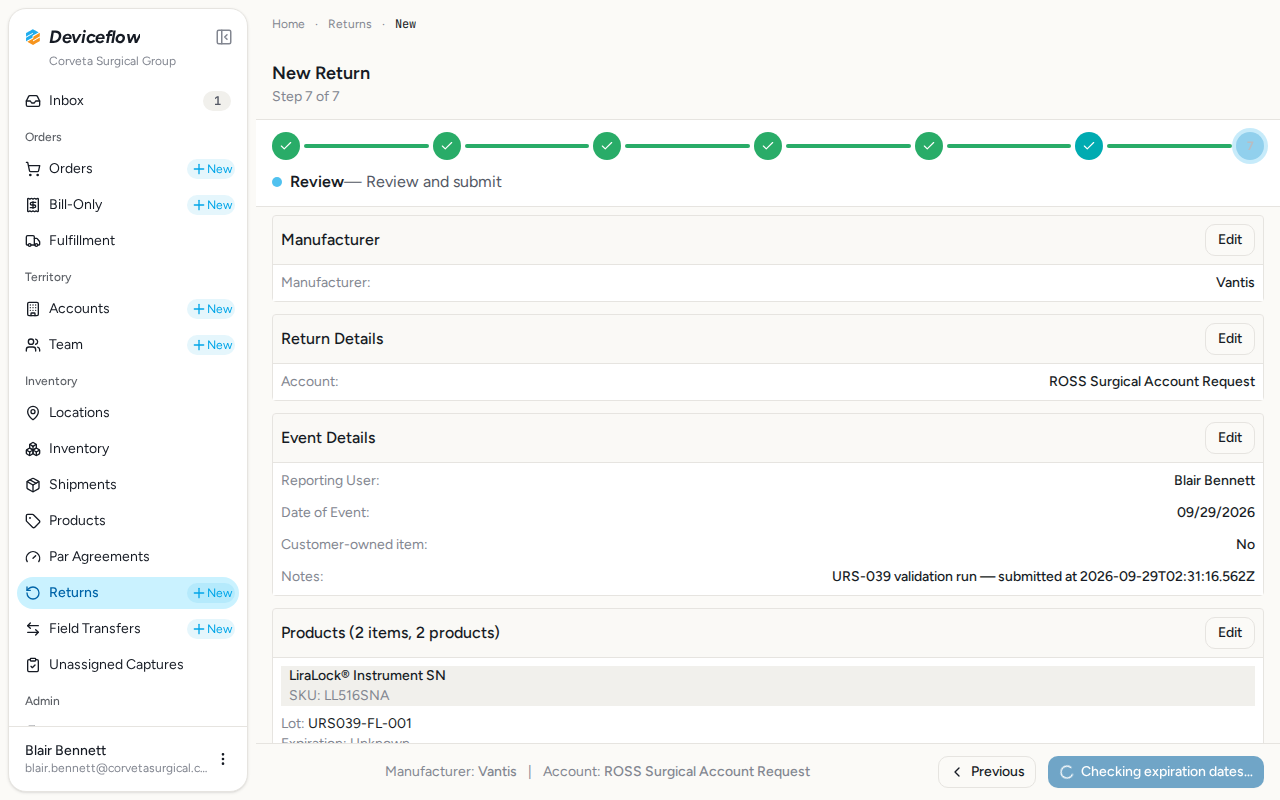Add a new account via +New
Screen dimensions: 1280x800
pos(212,309)
